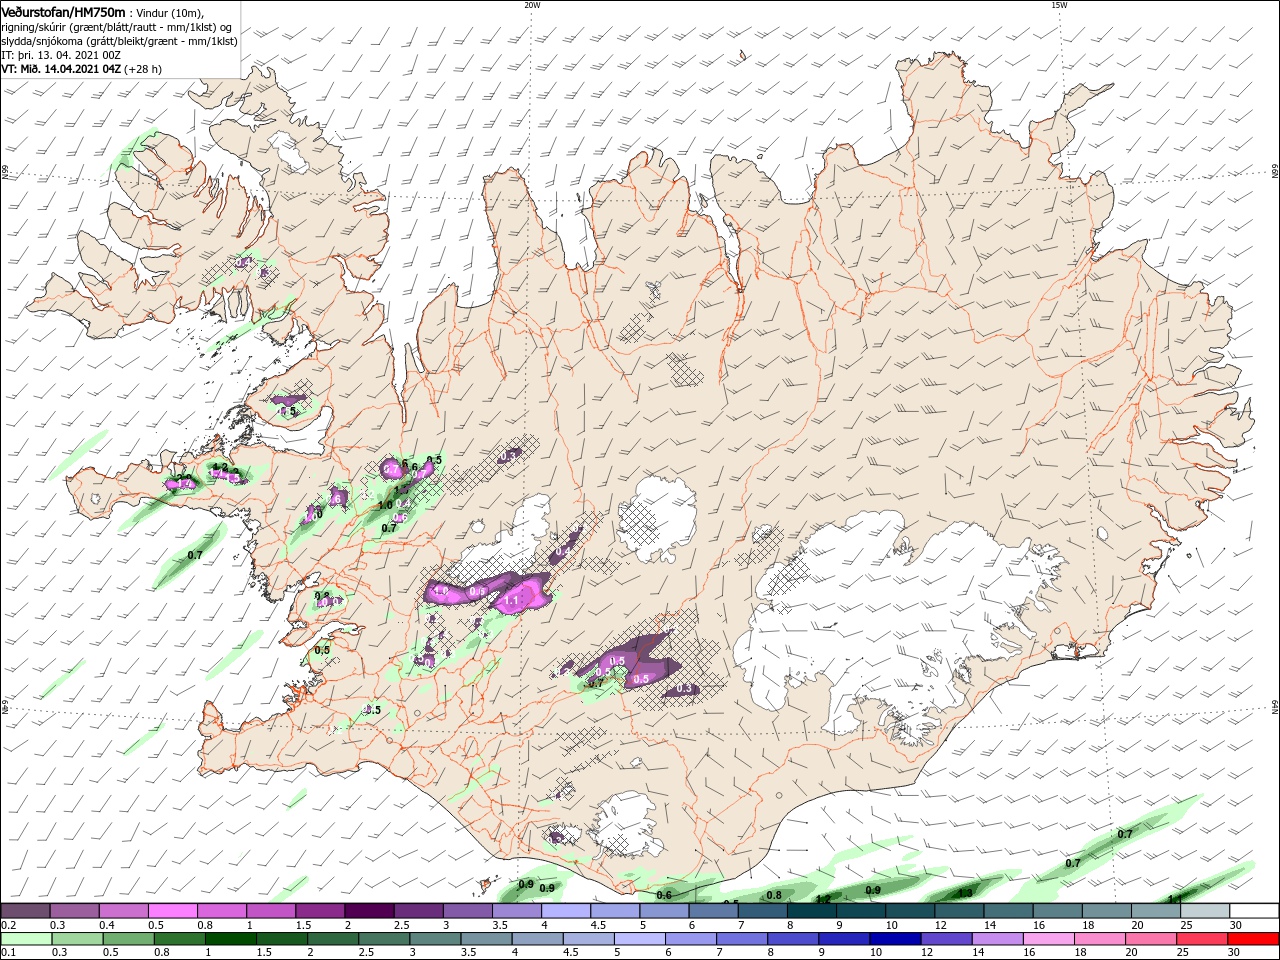
Task: Click the Veðurstofan/HM750m title text
Action: (63, 11)
